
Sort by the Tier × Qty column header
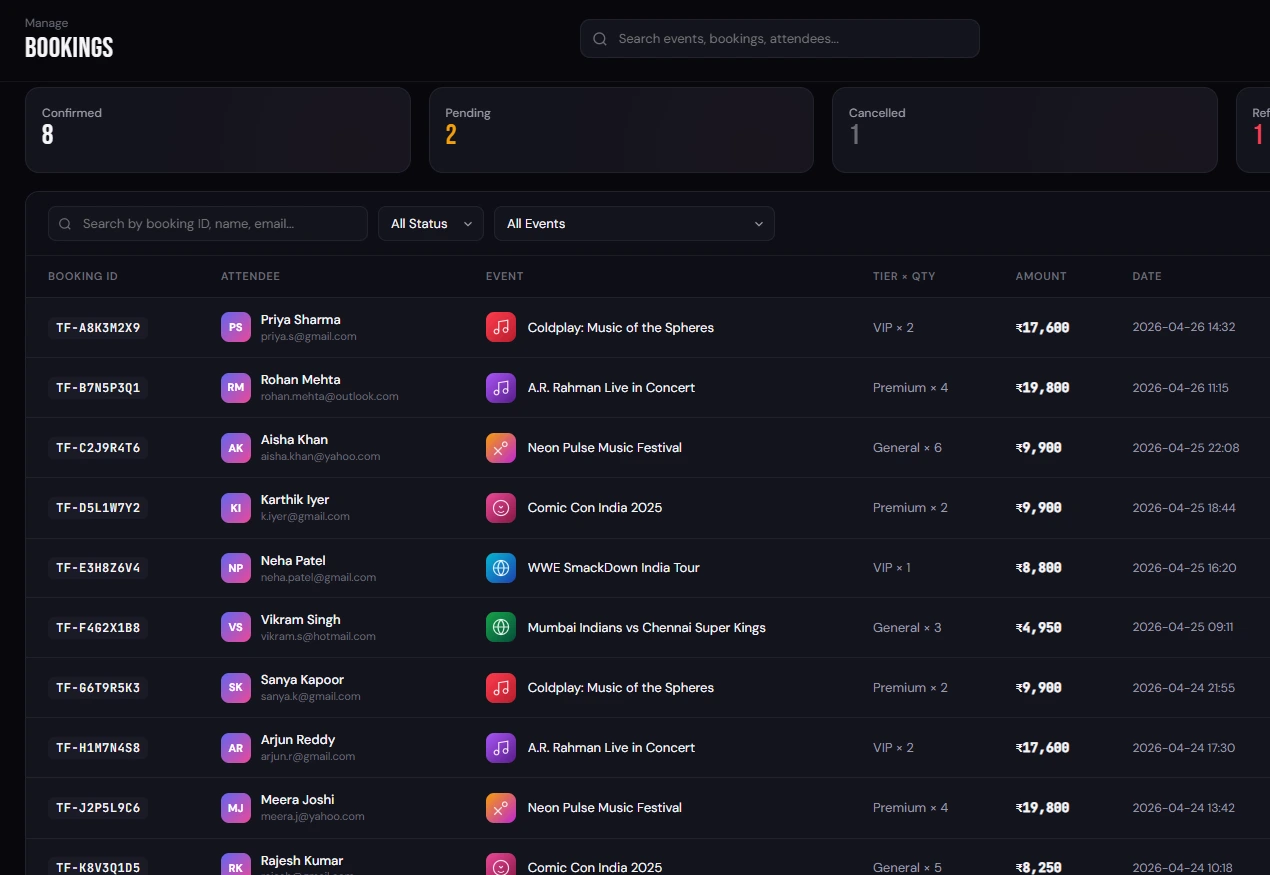[904, 276]
